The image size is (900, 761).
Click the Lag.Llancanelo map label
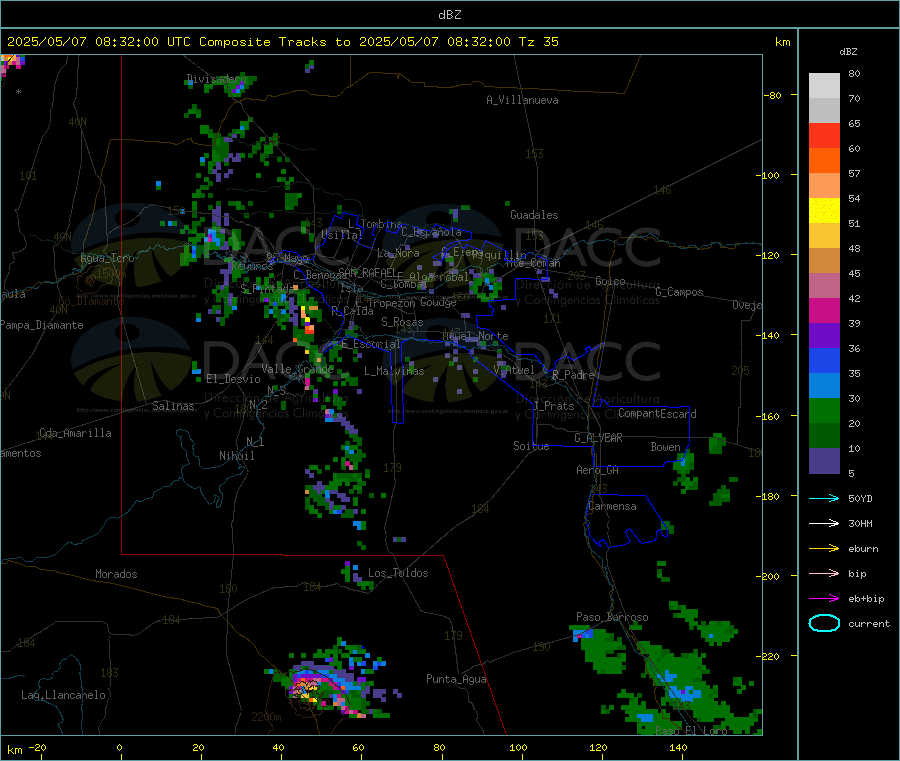(x=63, y=695)
